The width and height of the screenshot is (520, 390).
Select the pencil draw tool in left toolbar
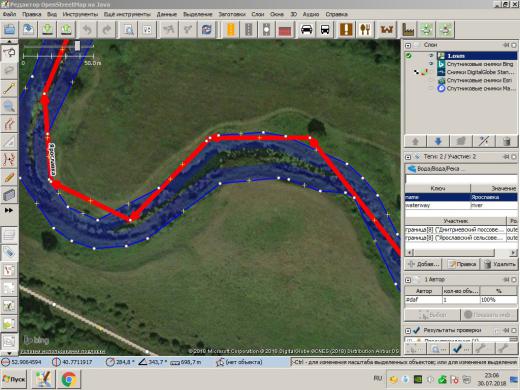pos(9,177)
